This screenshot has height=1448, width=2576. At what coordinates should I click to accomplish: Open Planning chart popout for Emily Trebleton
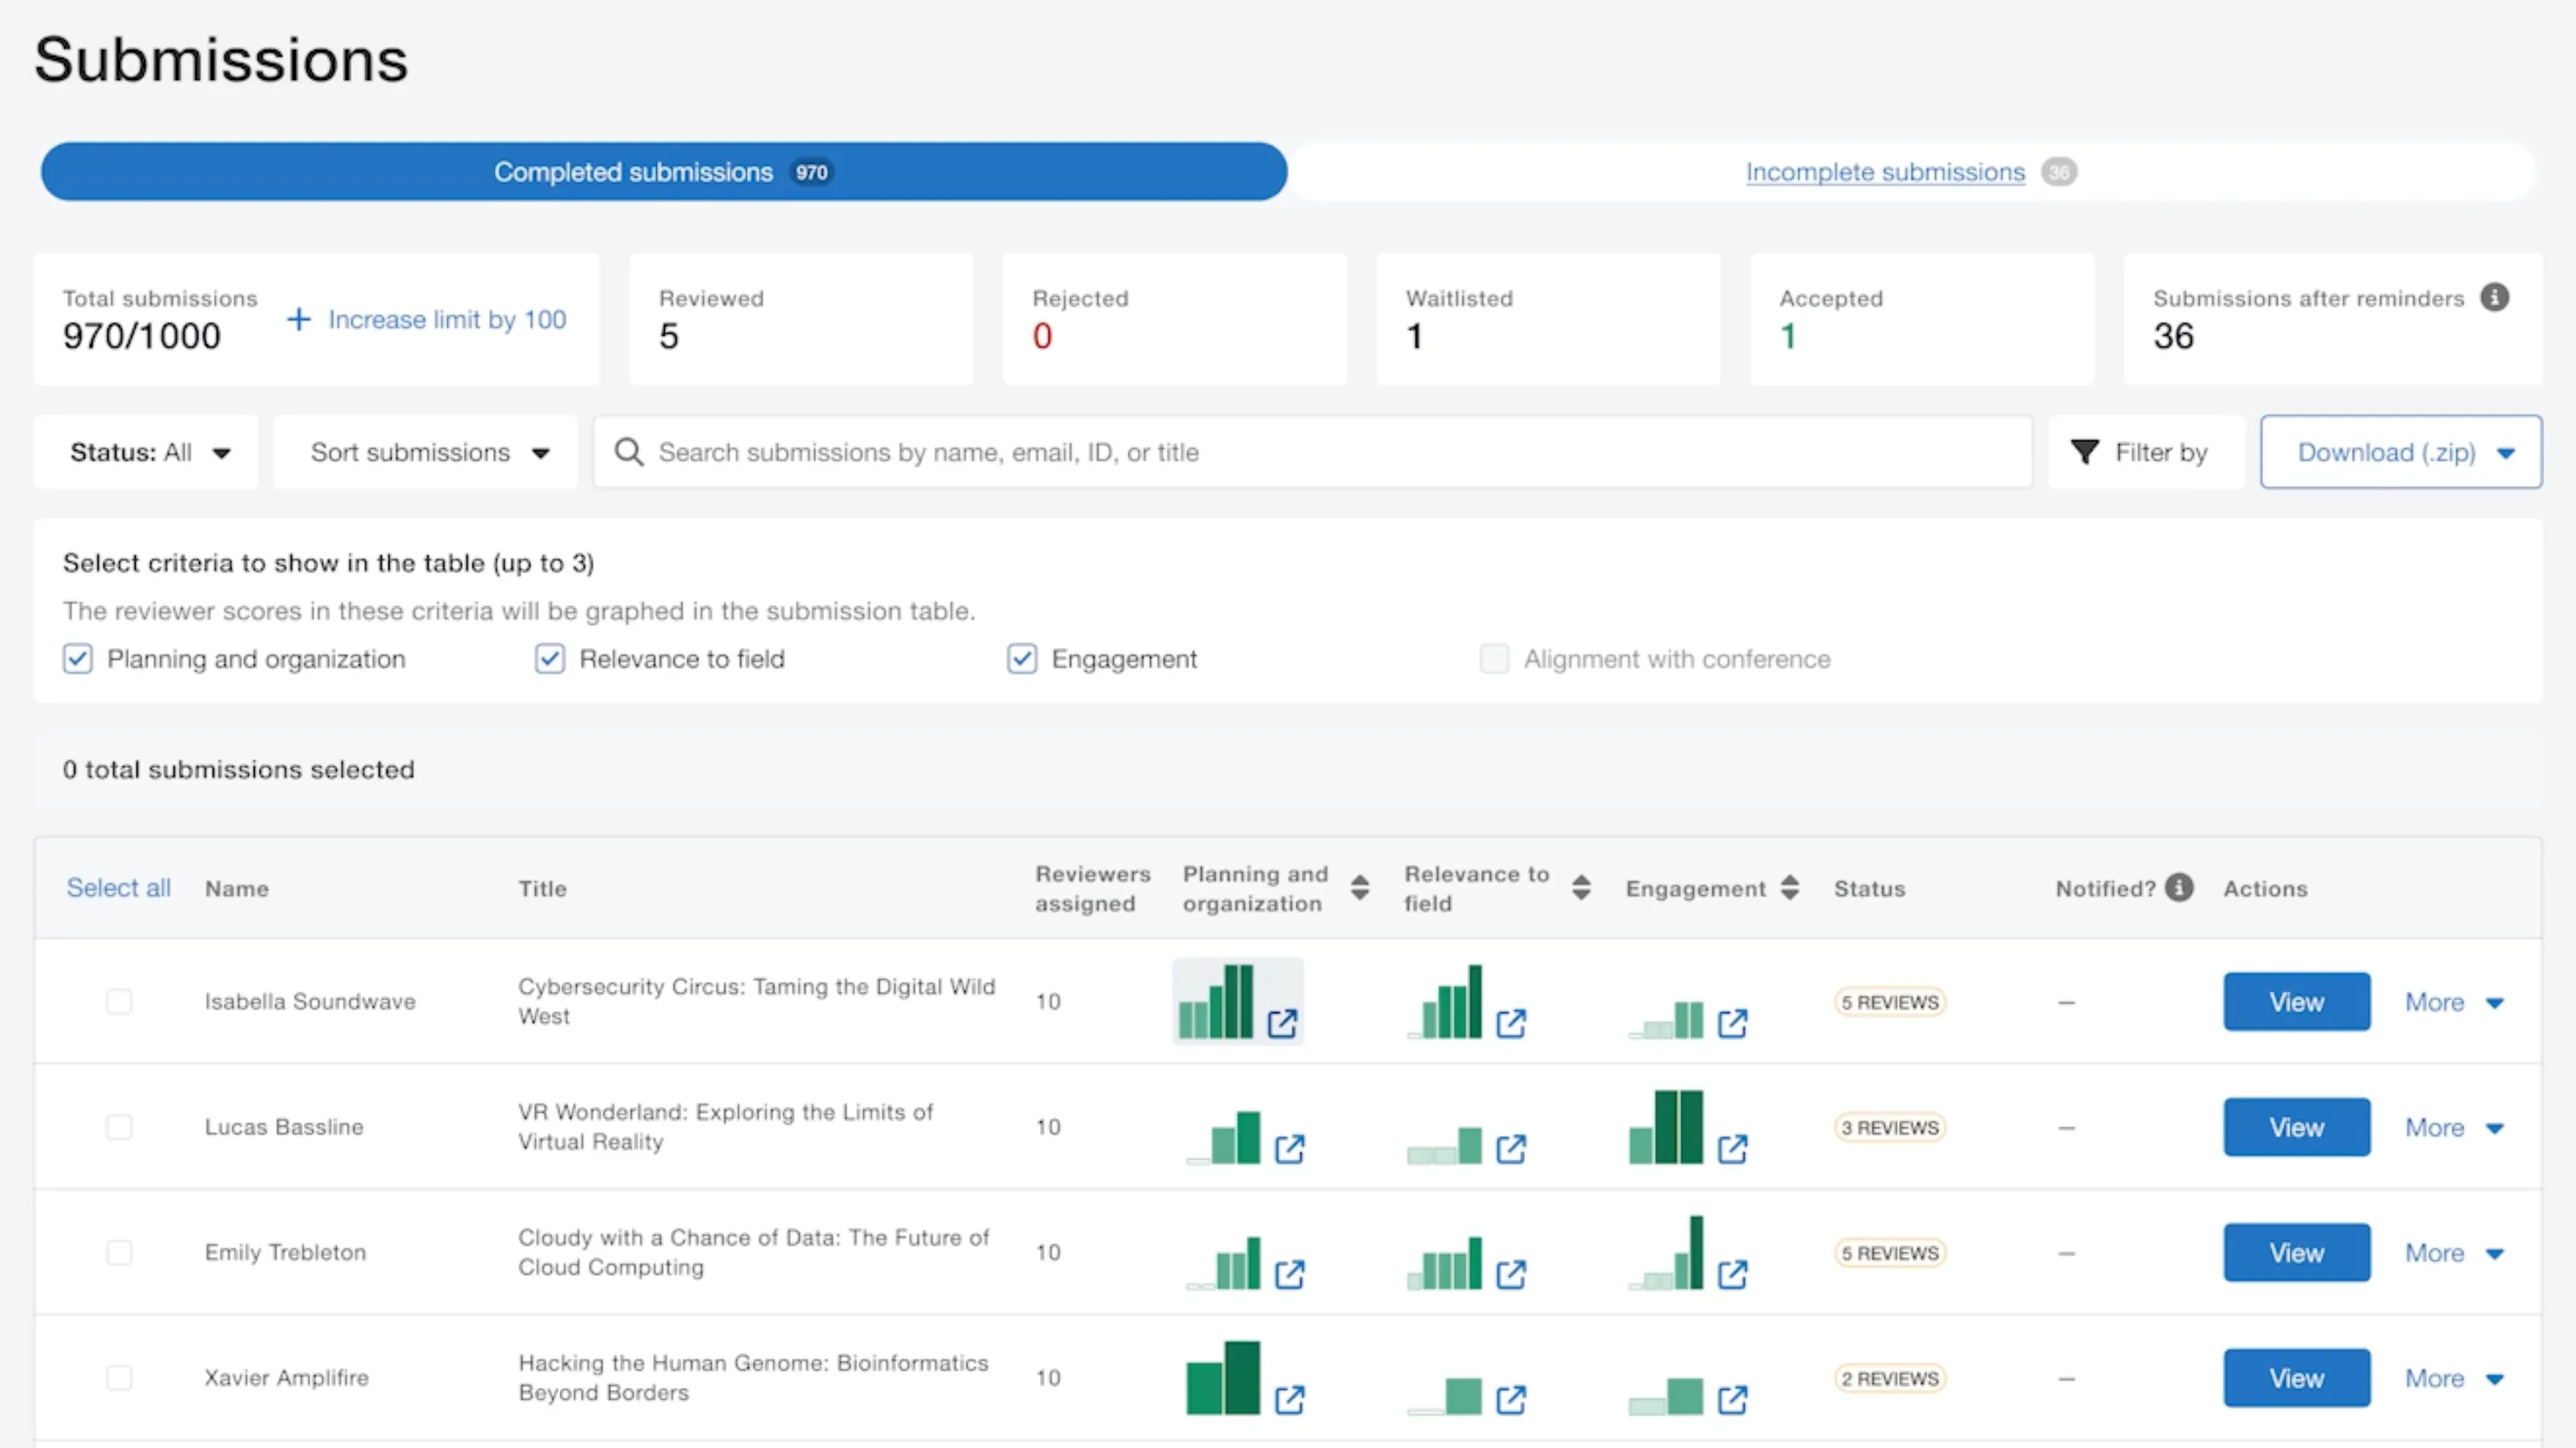click(1290, 1274)
